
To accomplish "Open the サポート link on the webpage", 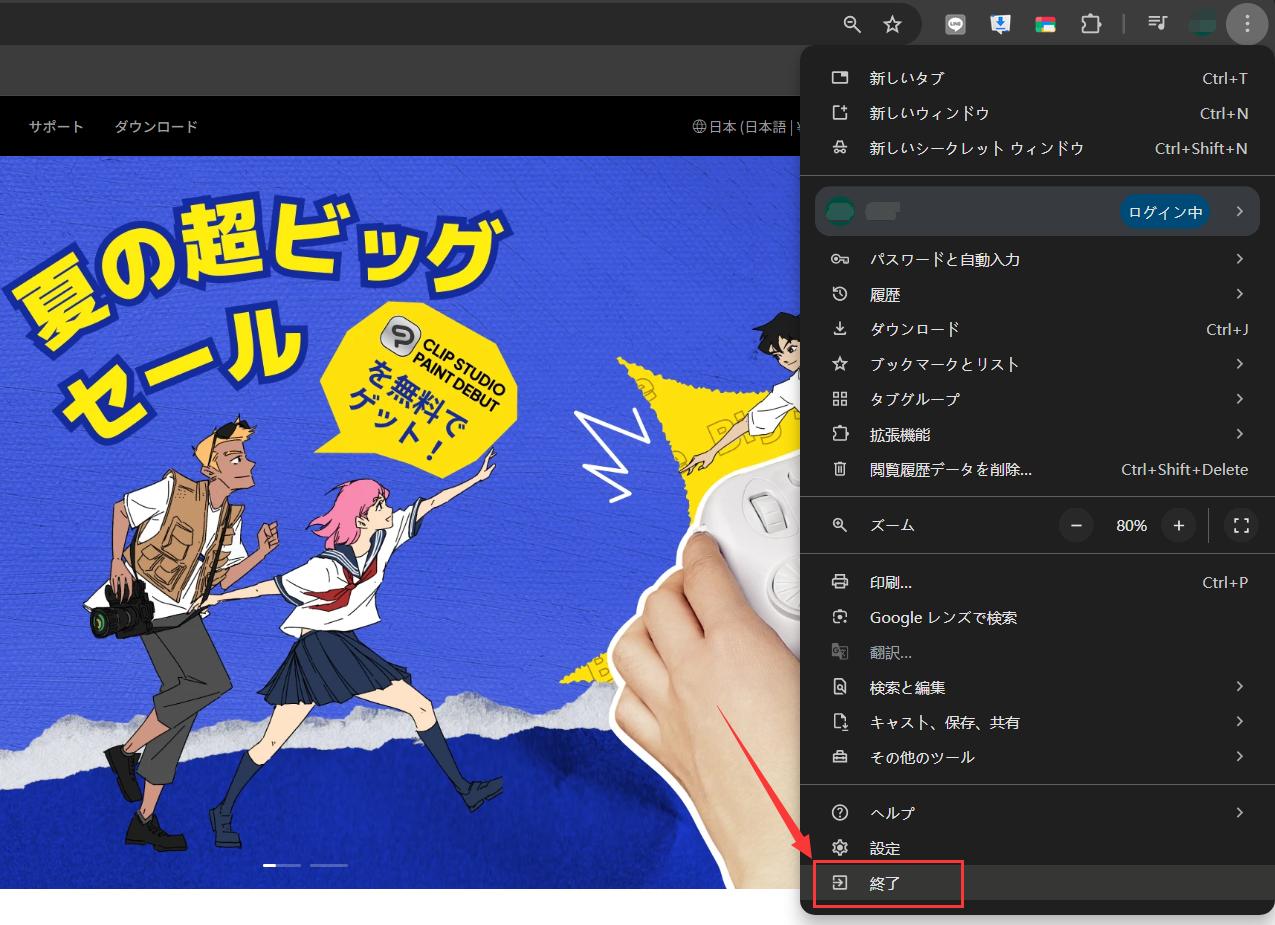I will click(56, 126).
